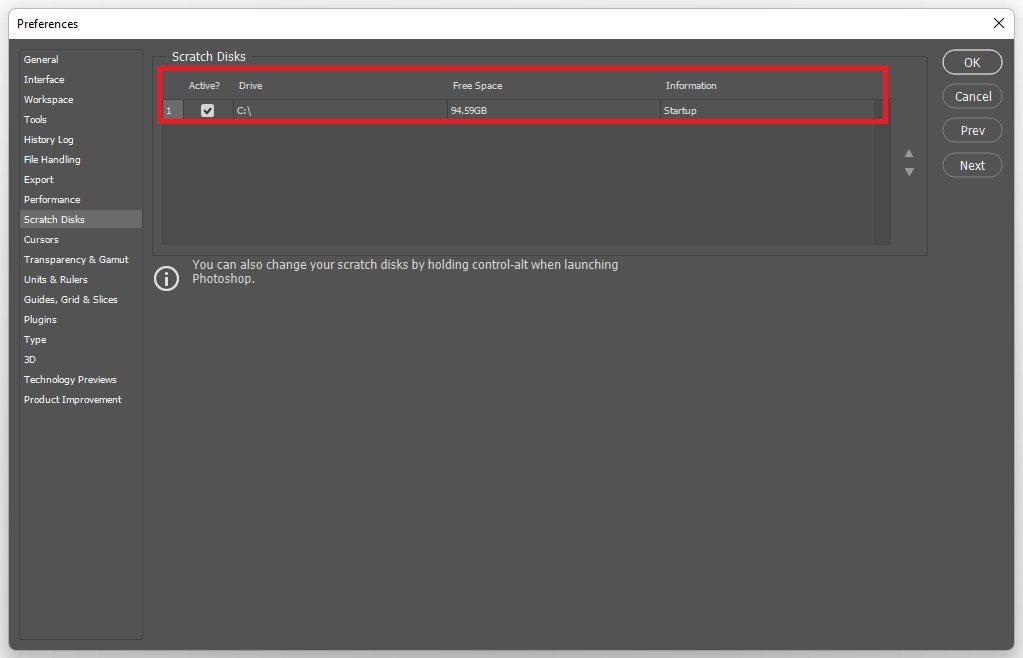The width and height of the screenshot is (1023, 658).
Task: Show the Cursors preferences
Action: coord(42,240)
